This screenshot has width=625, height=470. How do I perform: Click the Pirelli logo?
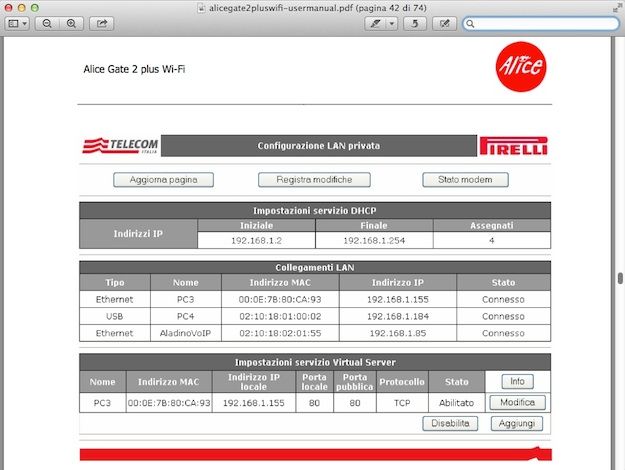[513, 146]
